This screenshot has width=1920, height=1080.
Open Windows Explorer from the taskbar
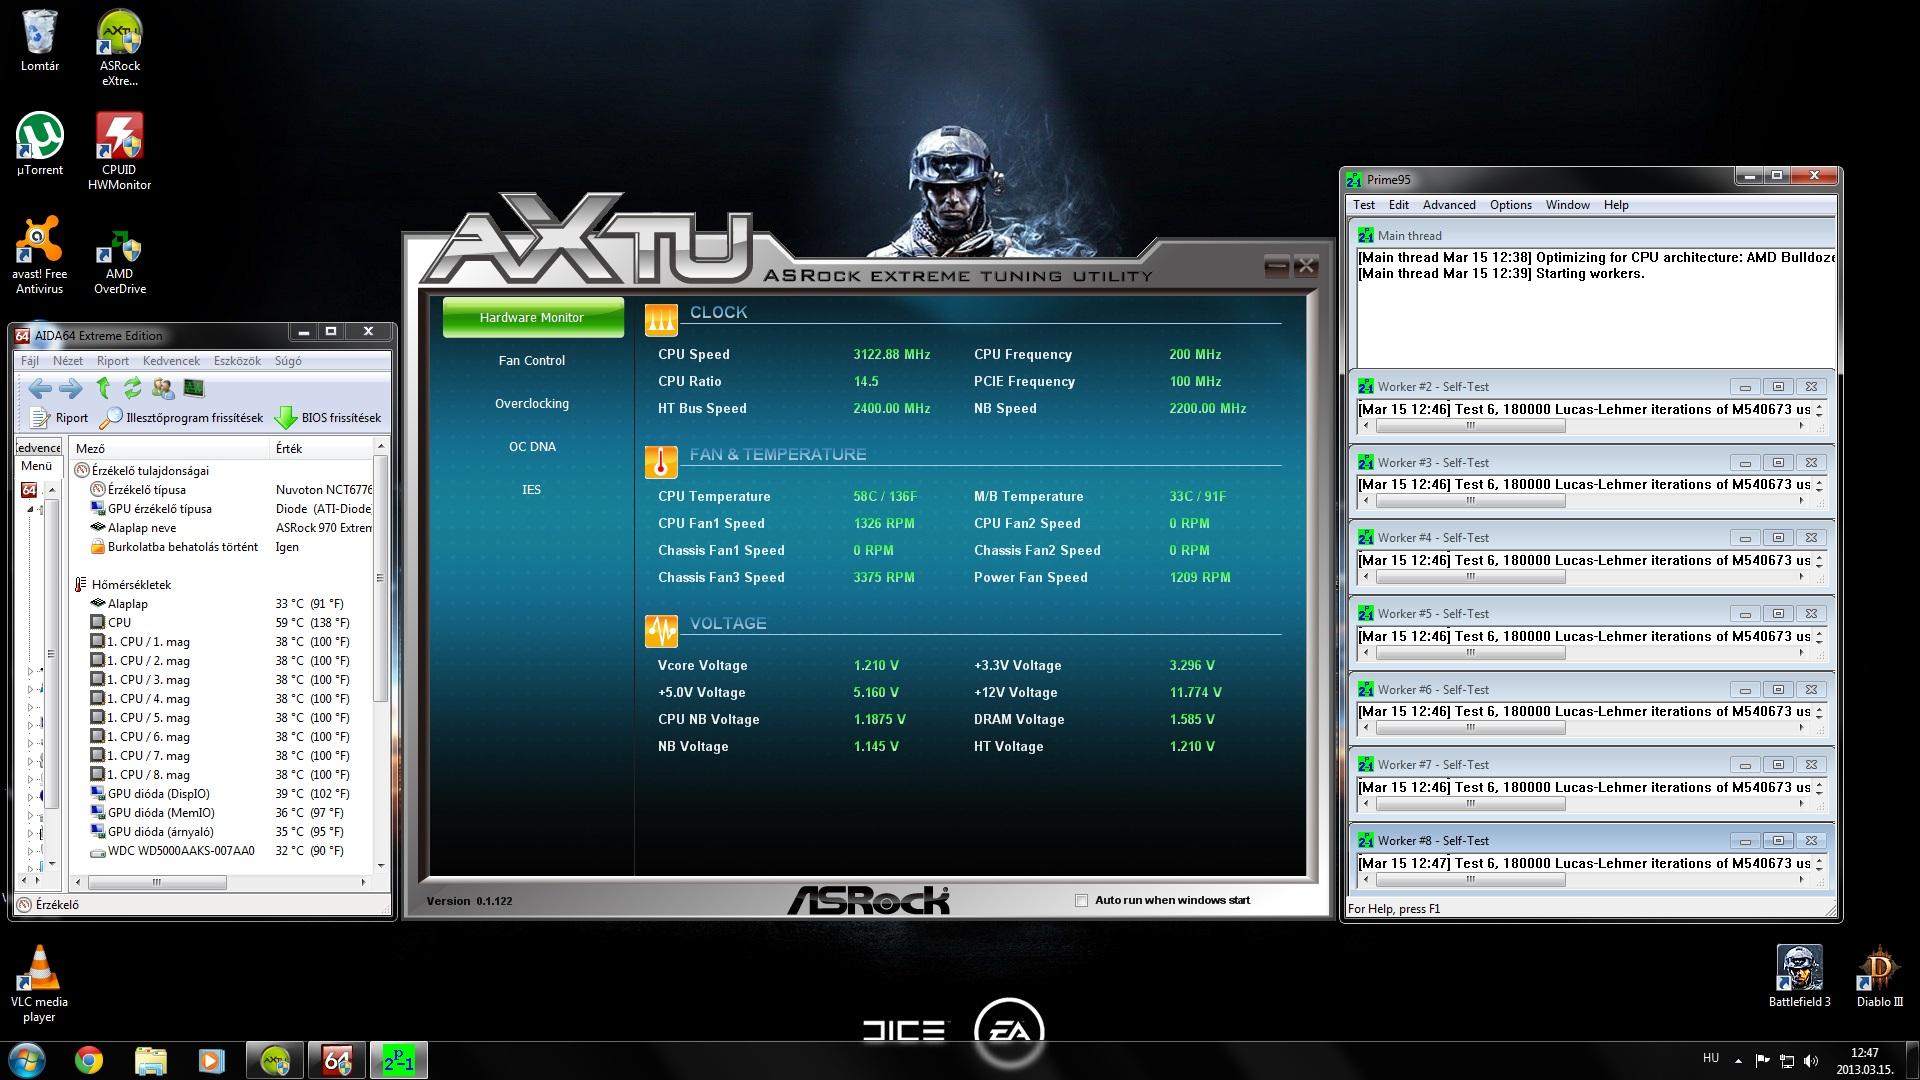tap(151, 1060)
